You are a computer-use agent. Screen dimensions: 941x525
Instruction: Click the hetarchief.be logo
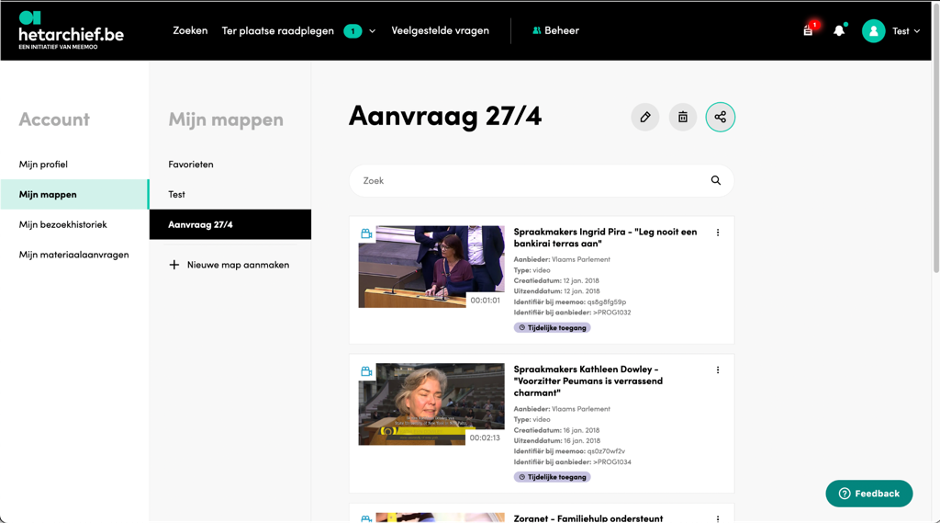click(71, 30)
